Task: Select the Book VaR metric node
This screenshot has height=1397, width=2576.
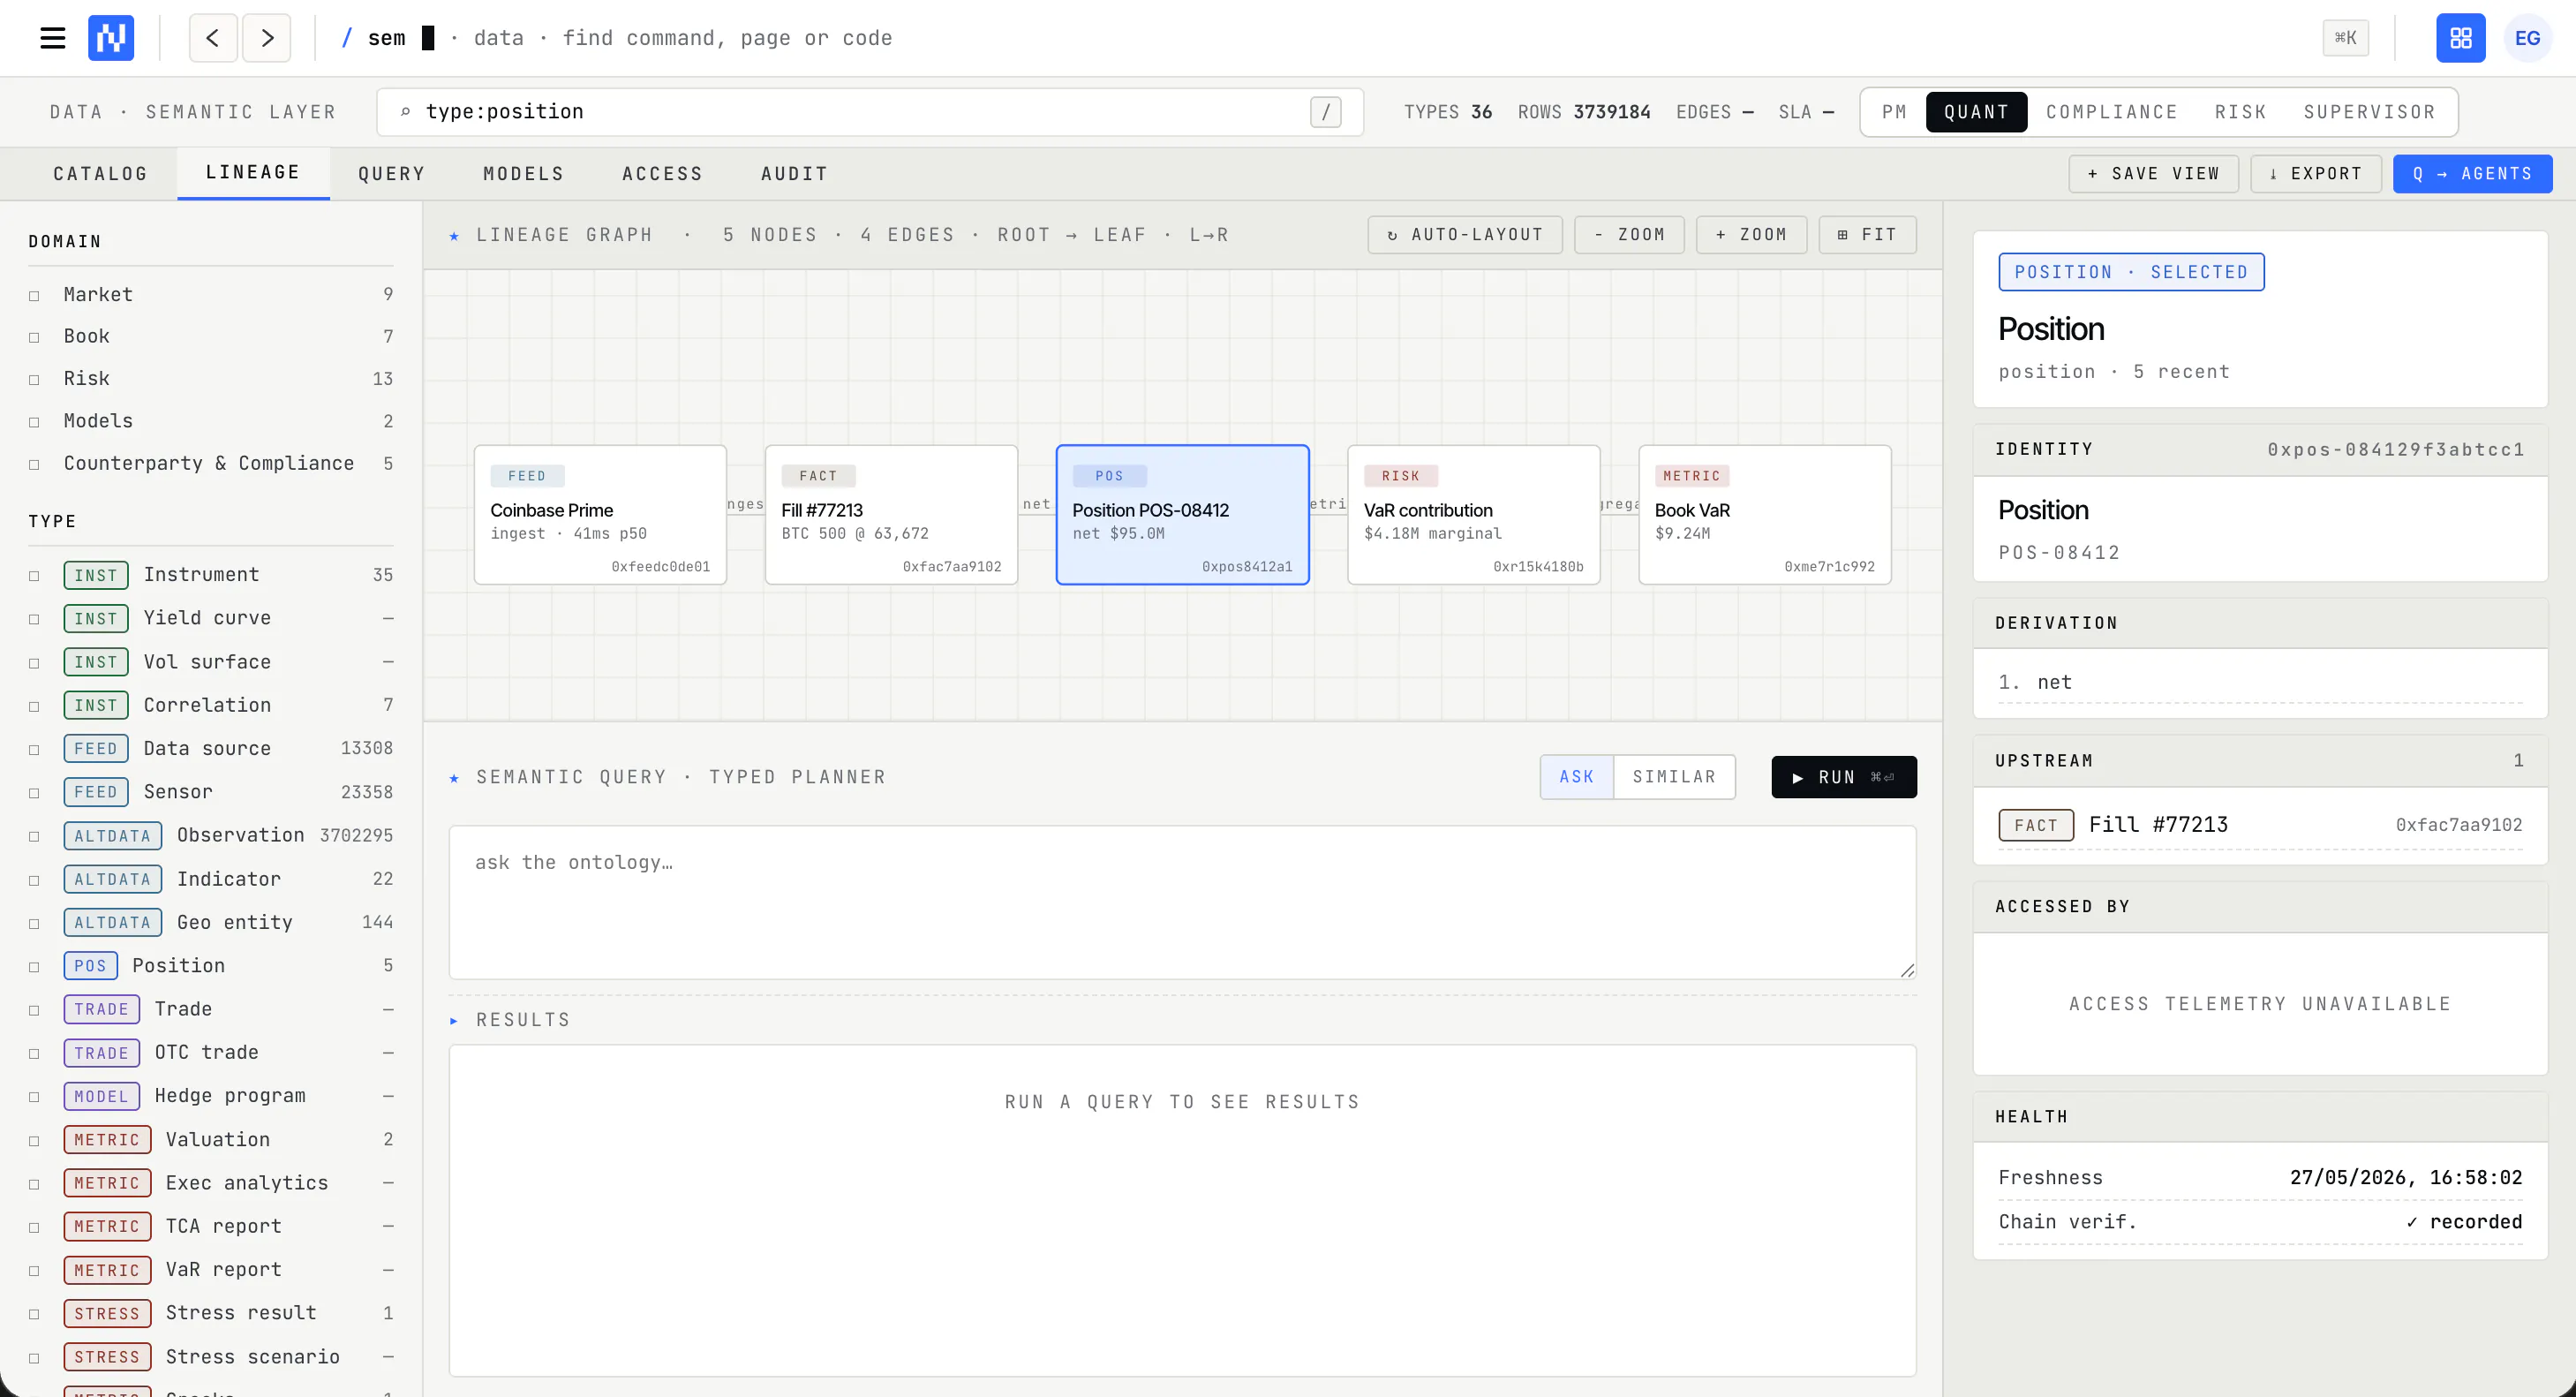Action: [1764, 515]
